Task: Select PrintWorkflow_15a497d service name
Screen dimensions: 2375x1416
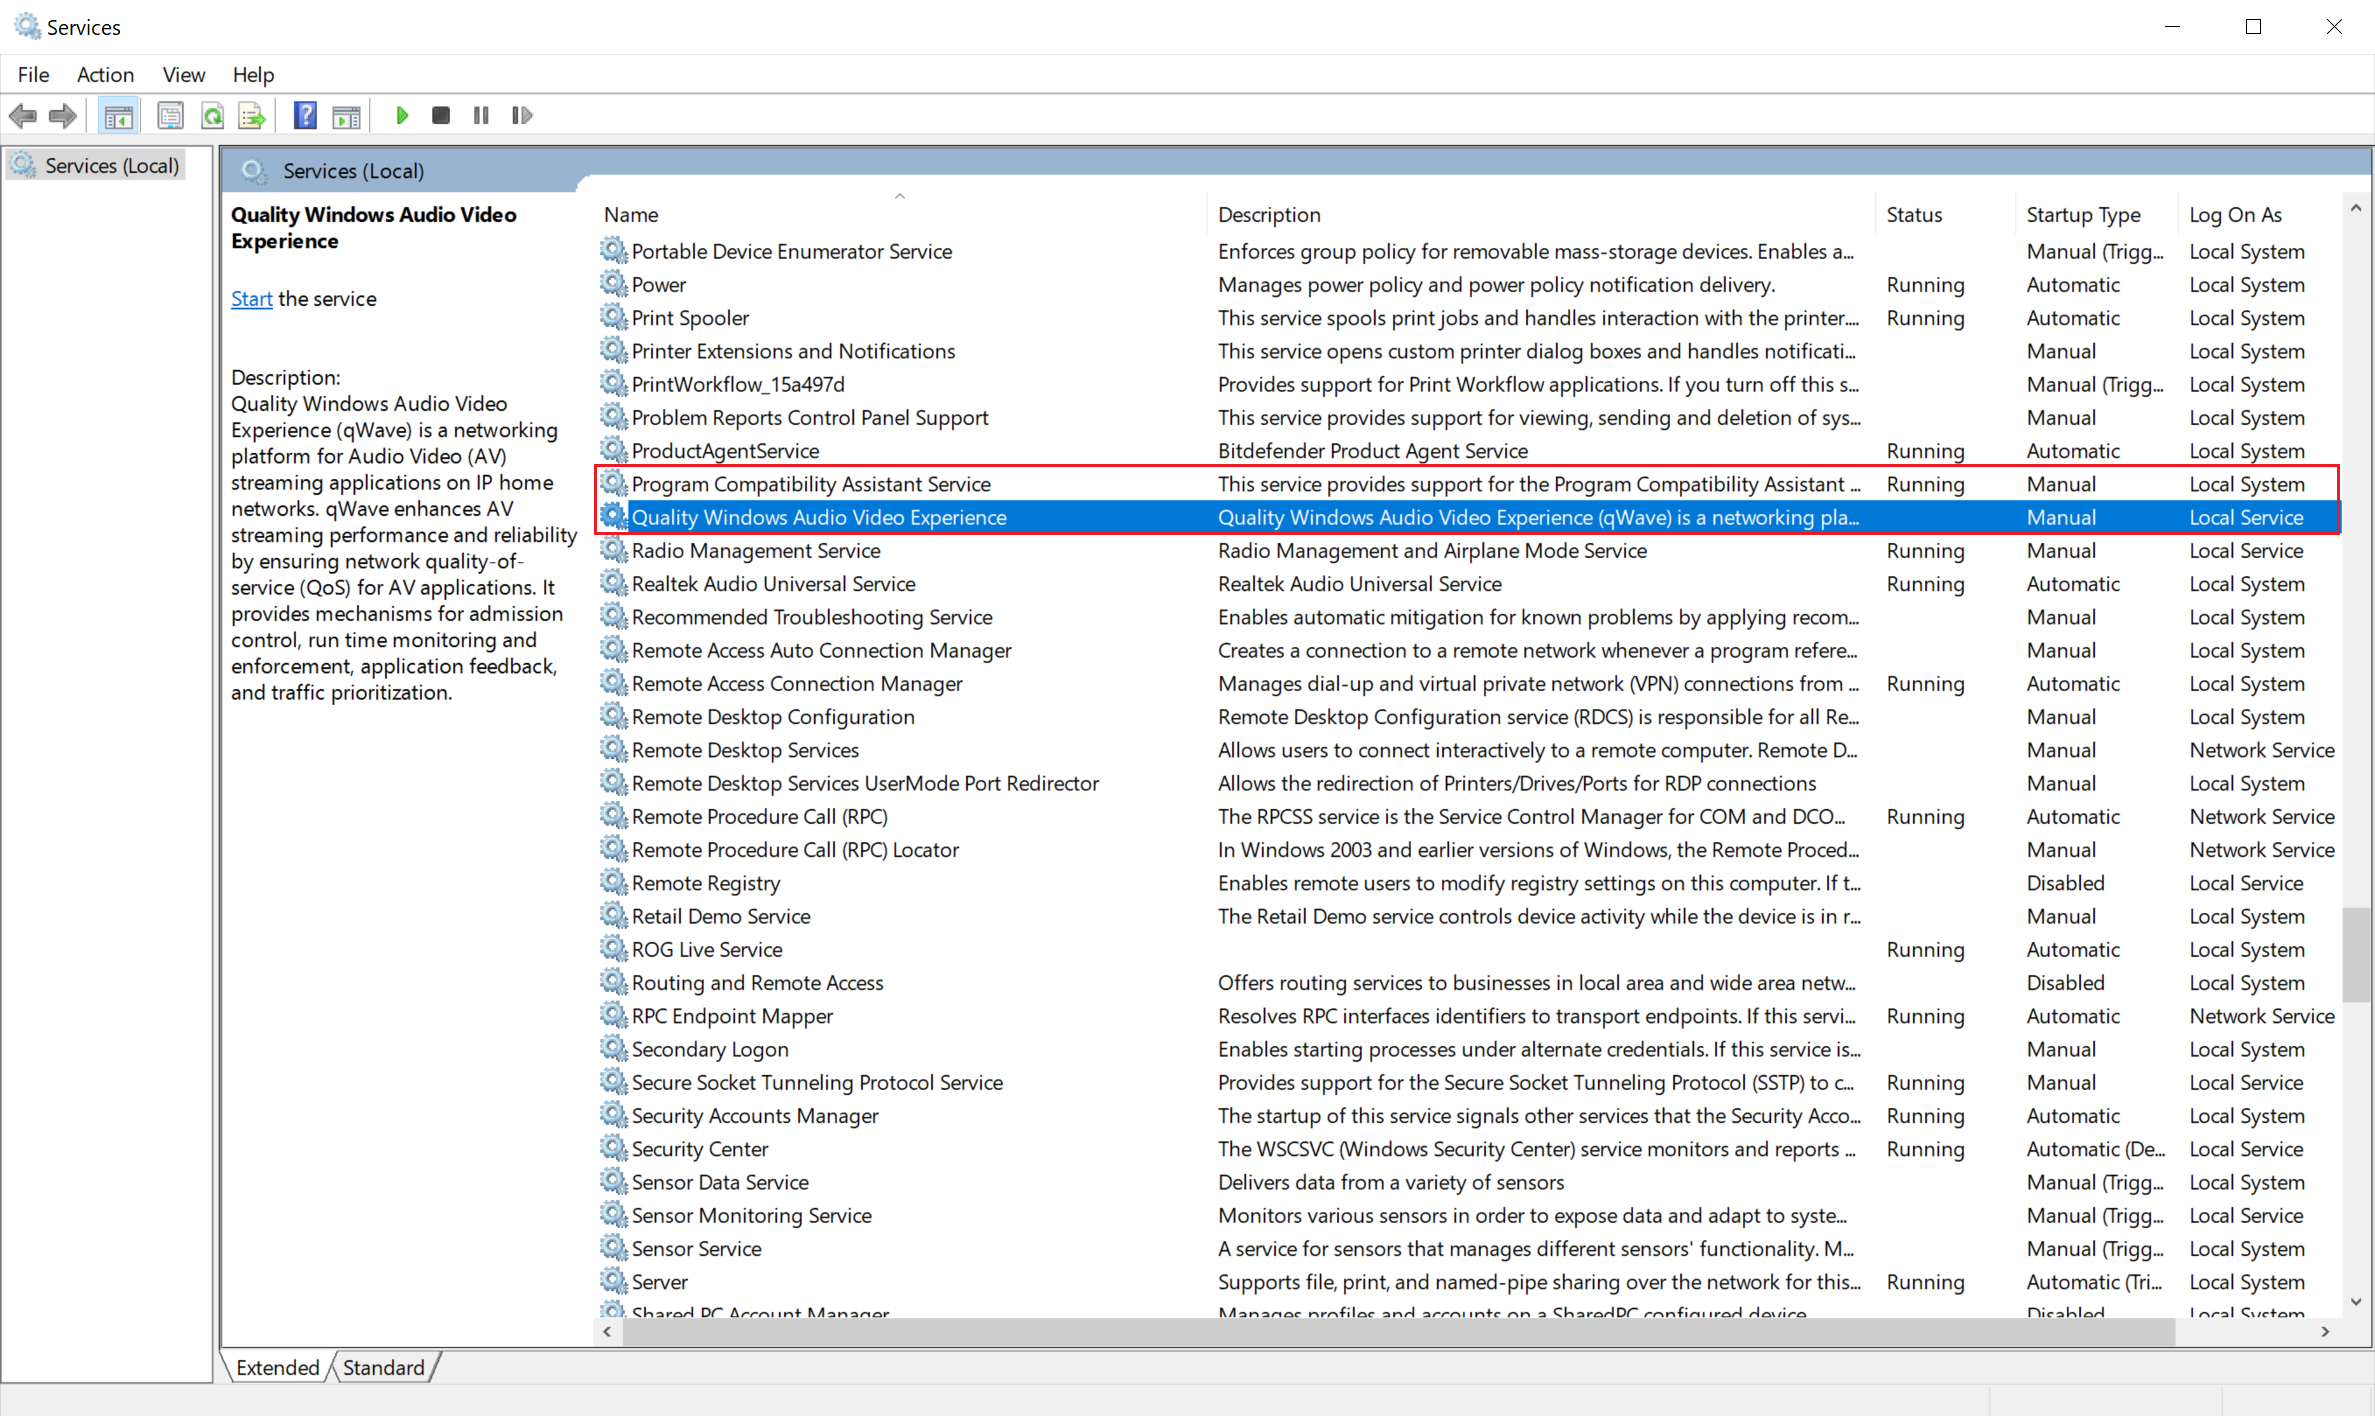Action: 738,385
